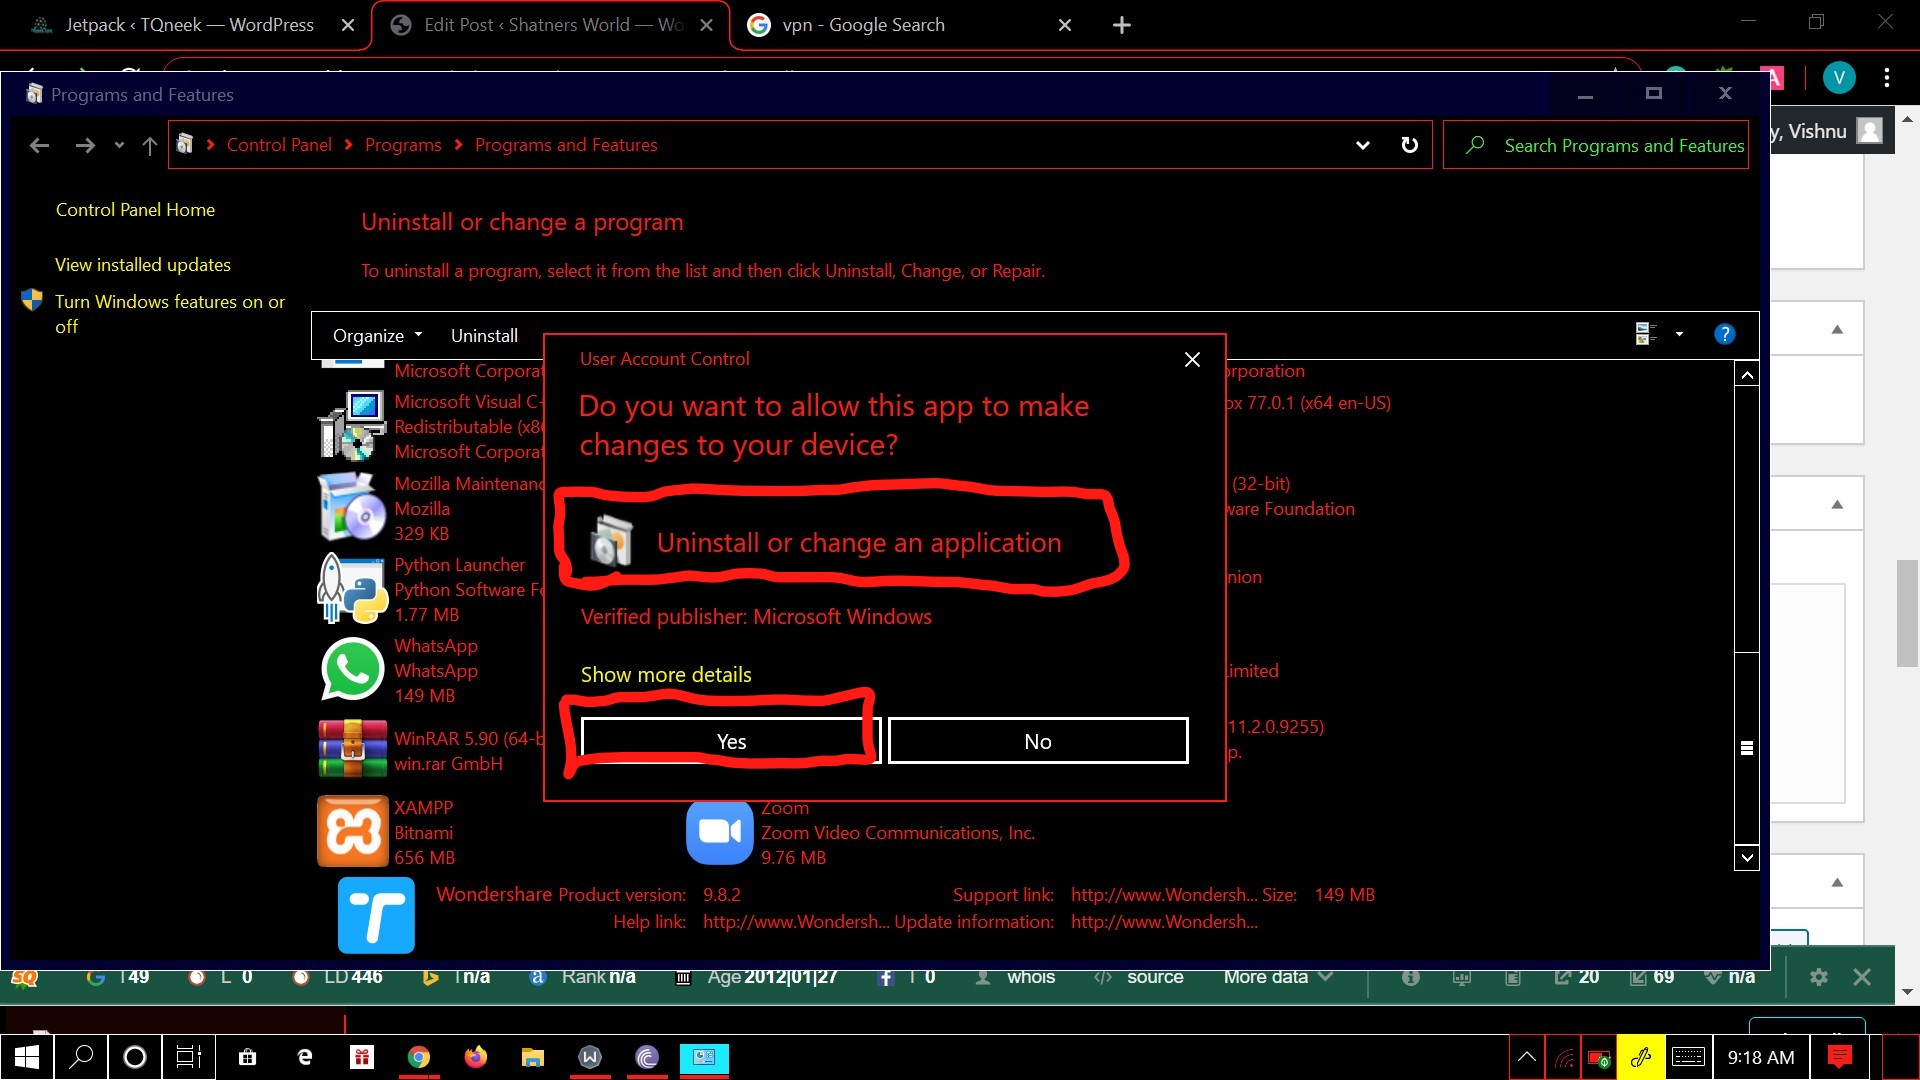The height and width of the screenshot is (1080, 1920).
Task: Click the Uninstall button in the toolbar
Action: pos(484,336)
